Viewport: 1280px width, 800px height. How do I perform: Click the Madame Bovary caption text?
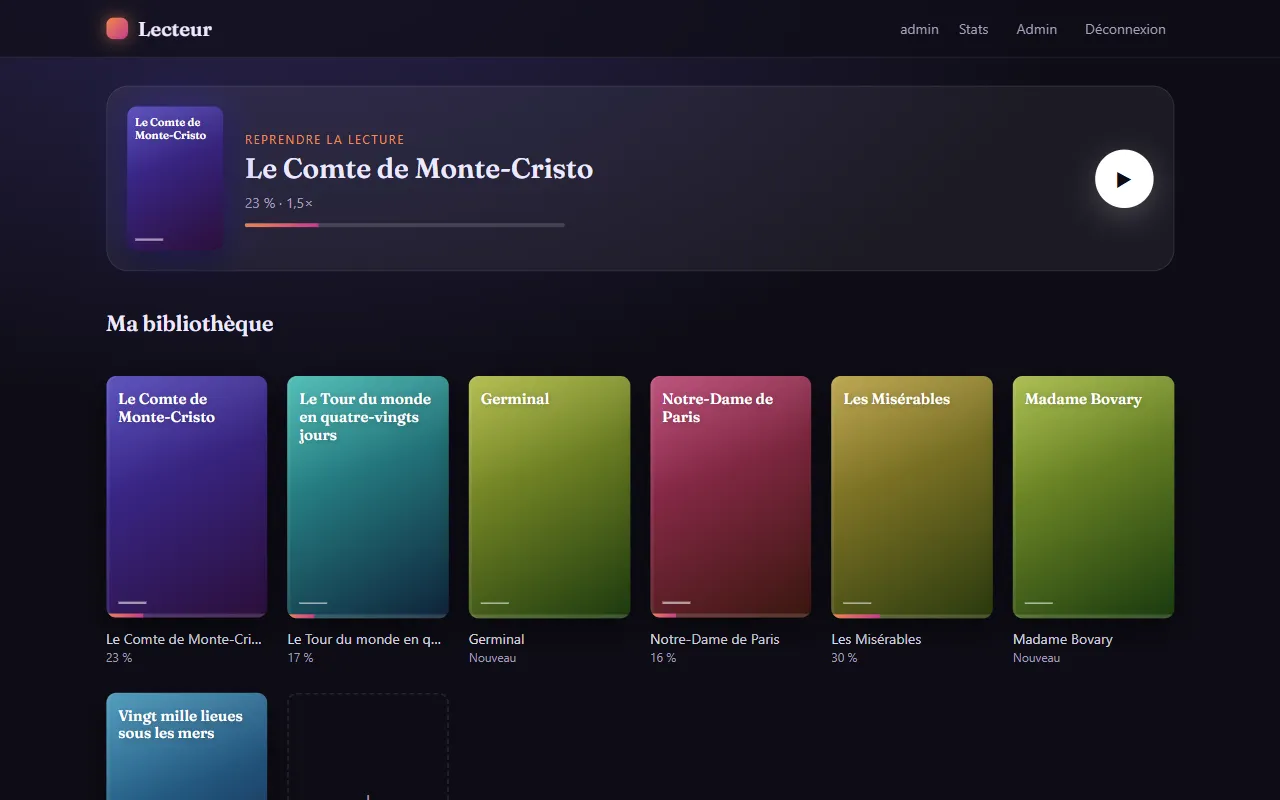(1063, 639)
